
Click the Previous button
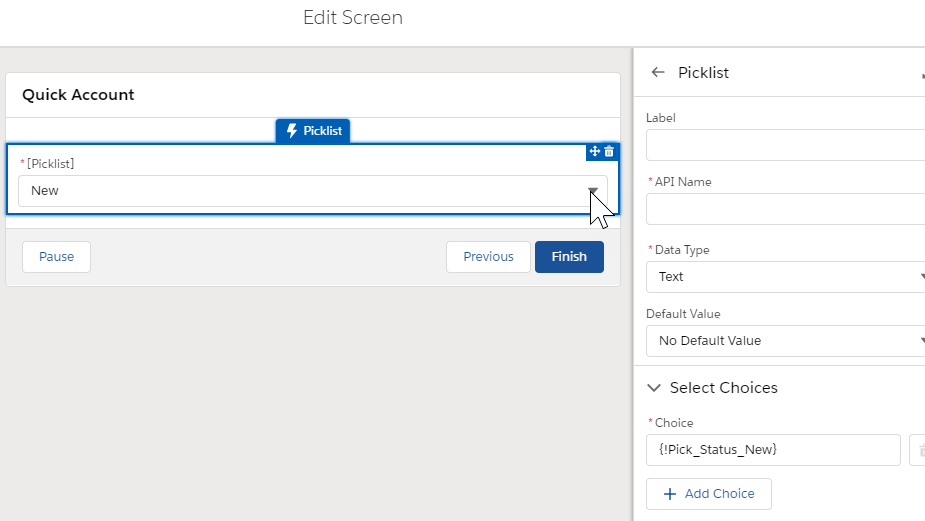488,257
